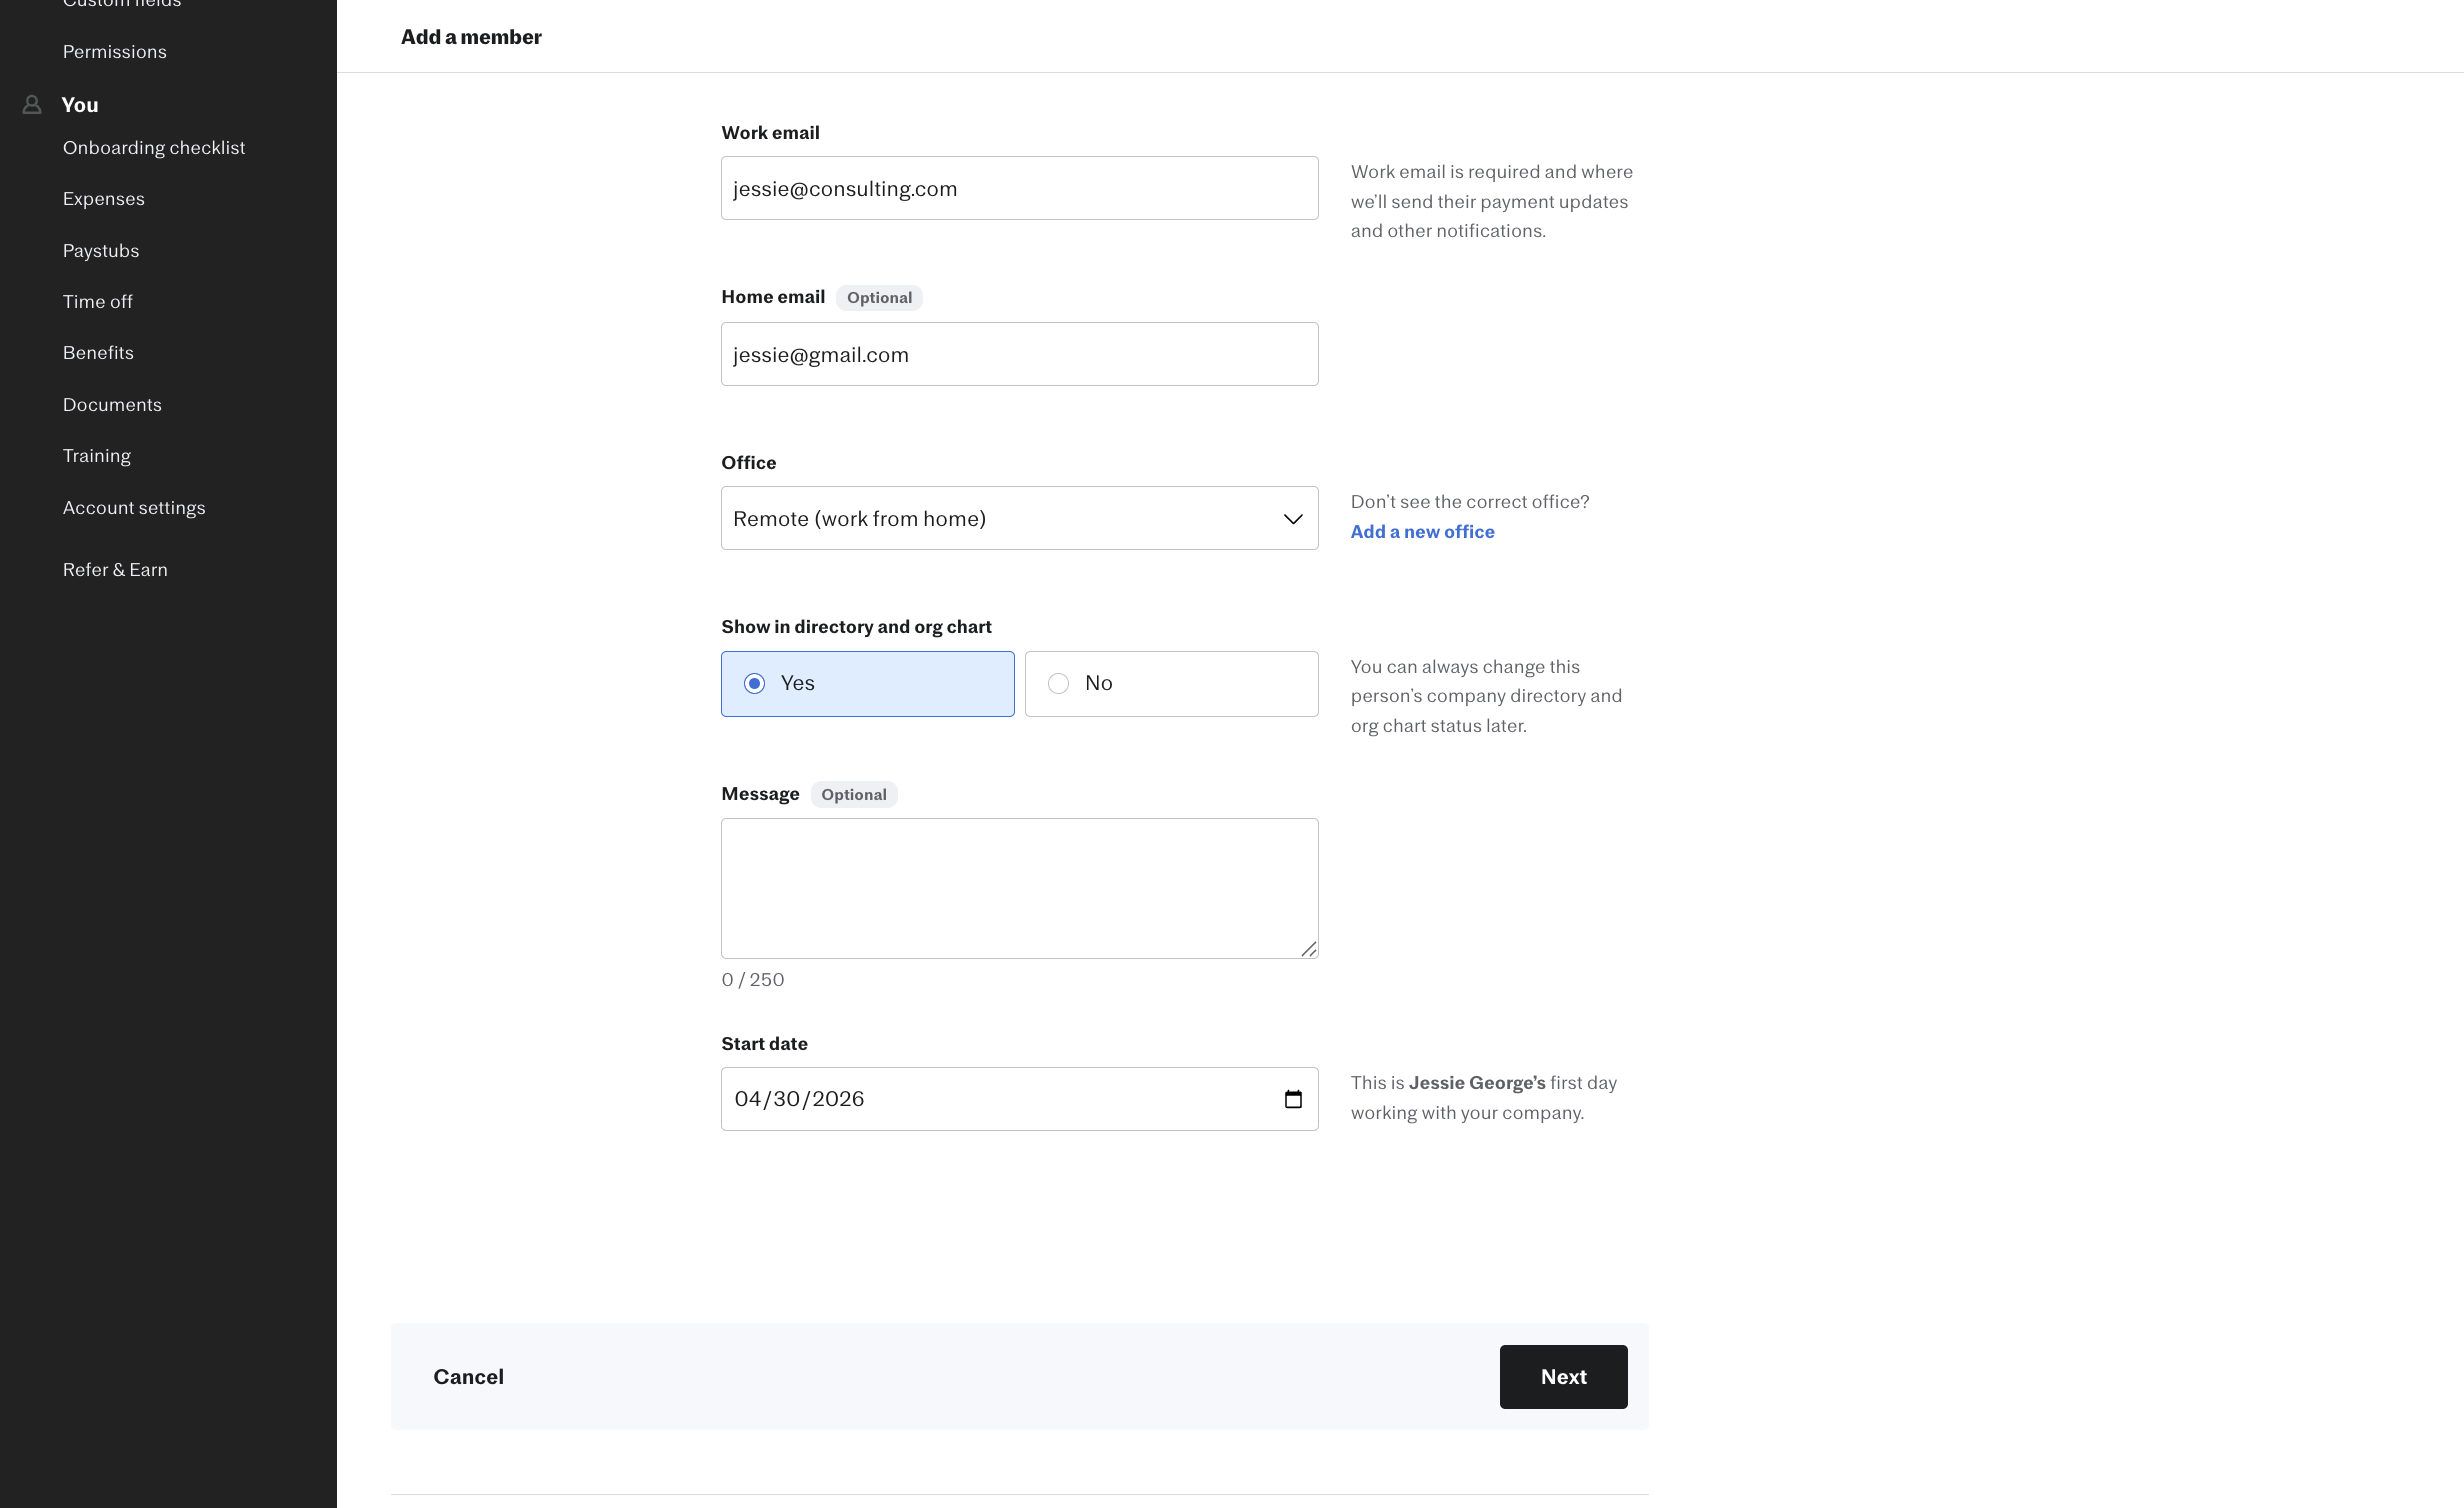Click Cancel to discard the form
Image resolution: width=2464 pixels, height=1508 pixels.
[x=468, y=1377]
